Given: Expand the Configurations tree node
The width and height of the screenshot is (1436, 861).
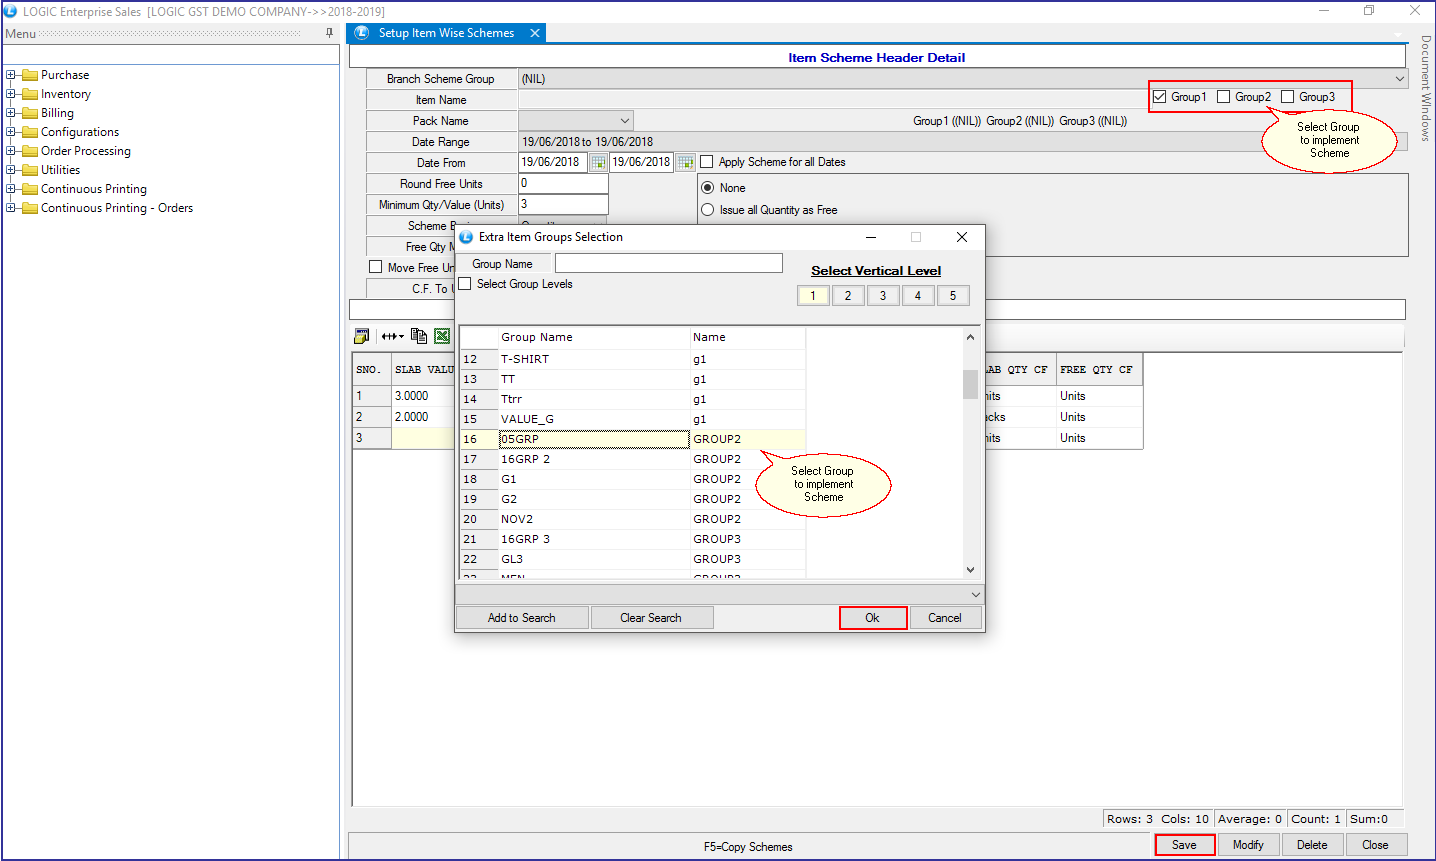Looking at the screenshot, I should pyautogui.click(x=11, y=132).
